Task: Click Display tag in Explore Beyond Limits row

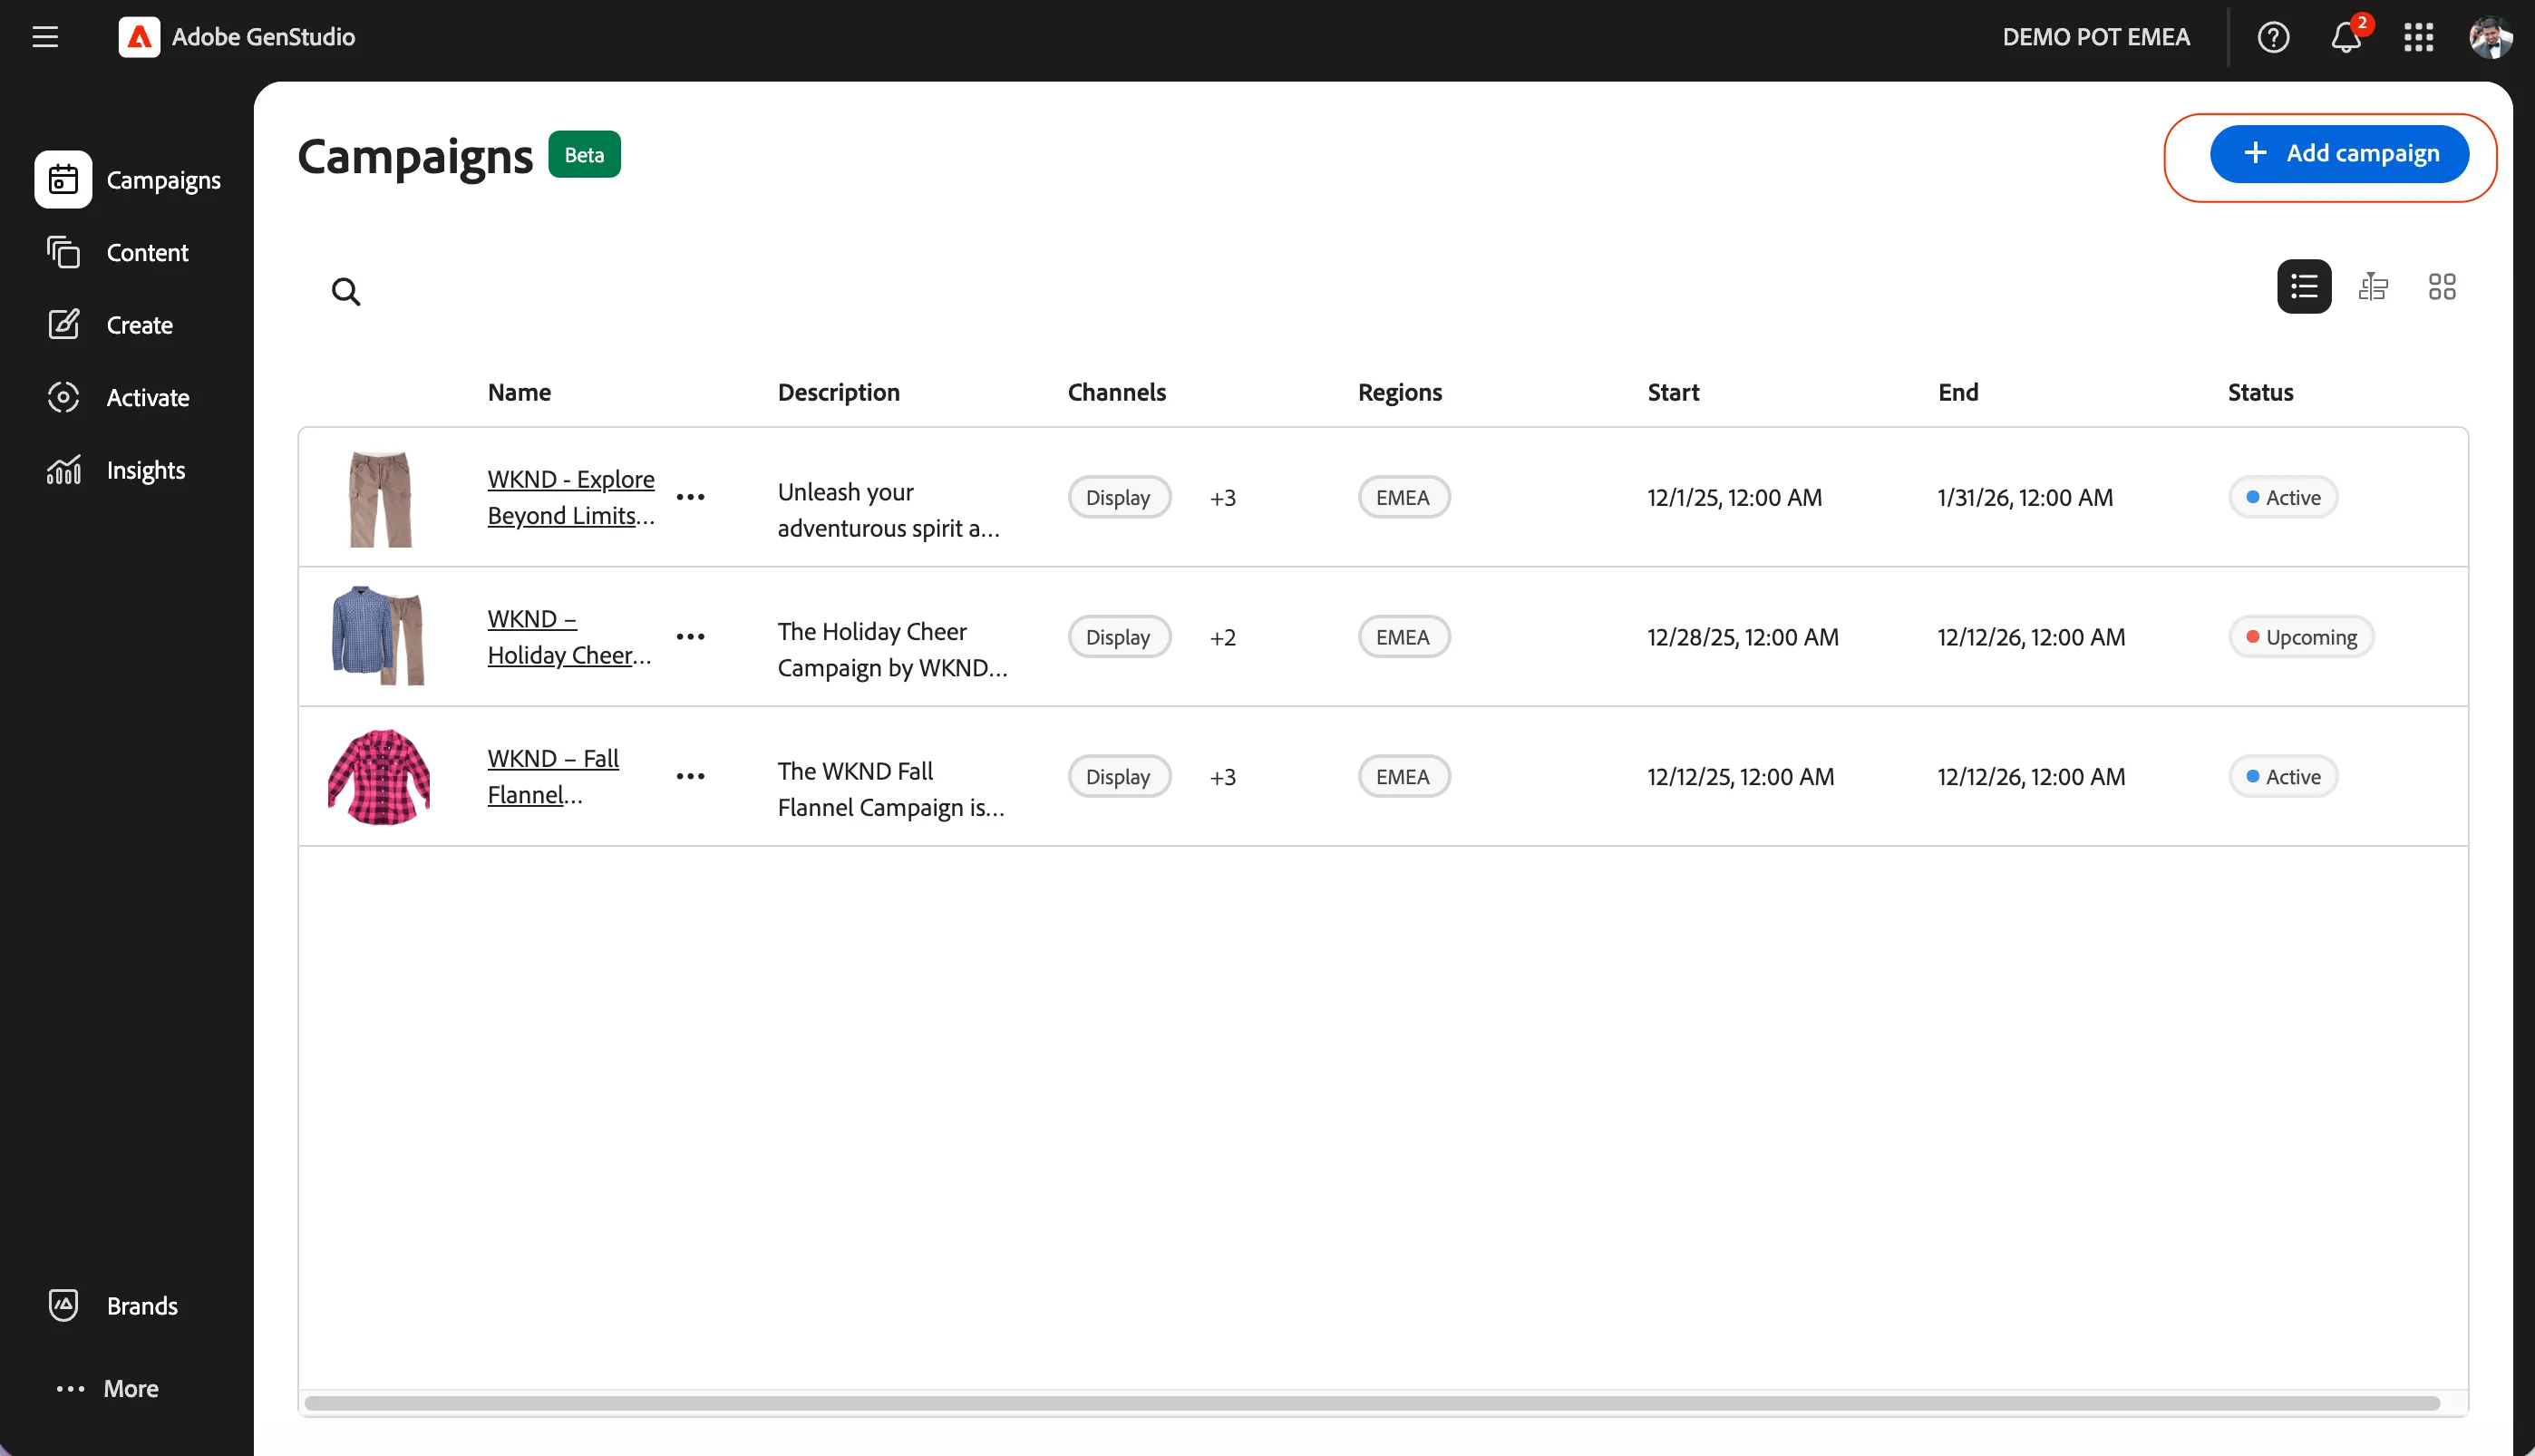Action: pyautogui.click(x=1119, y=497)
